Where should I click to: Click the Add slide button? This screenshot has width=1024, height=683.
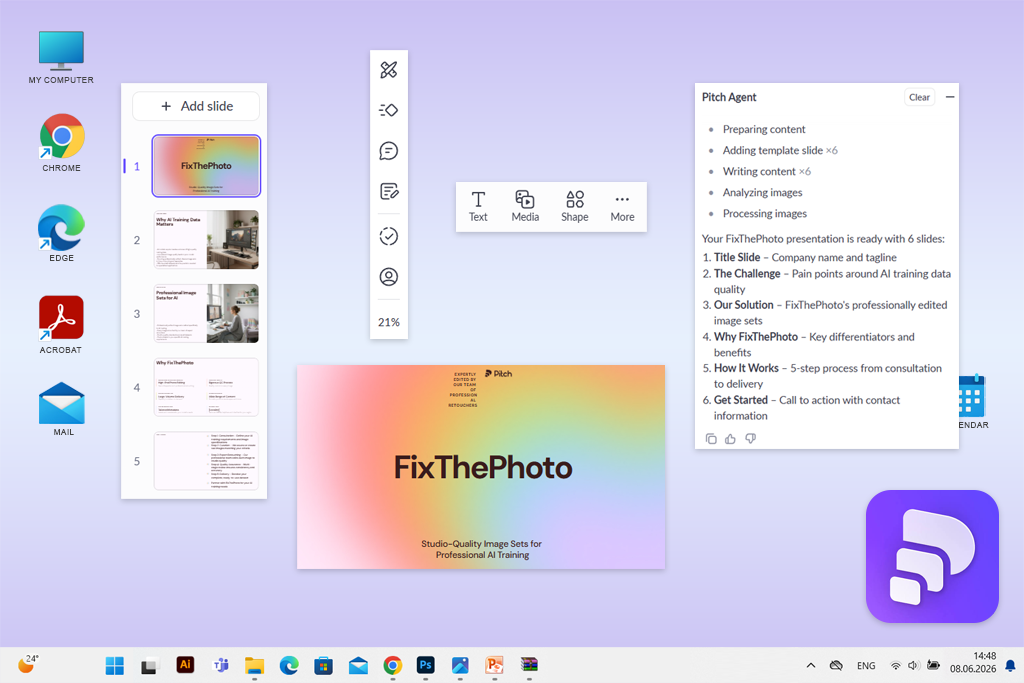point(196,106)
